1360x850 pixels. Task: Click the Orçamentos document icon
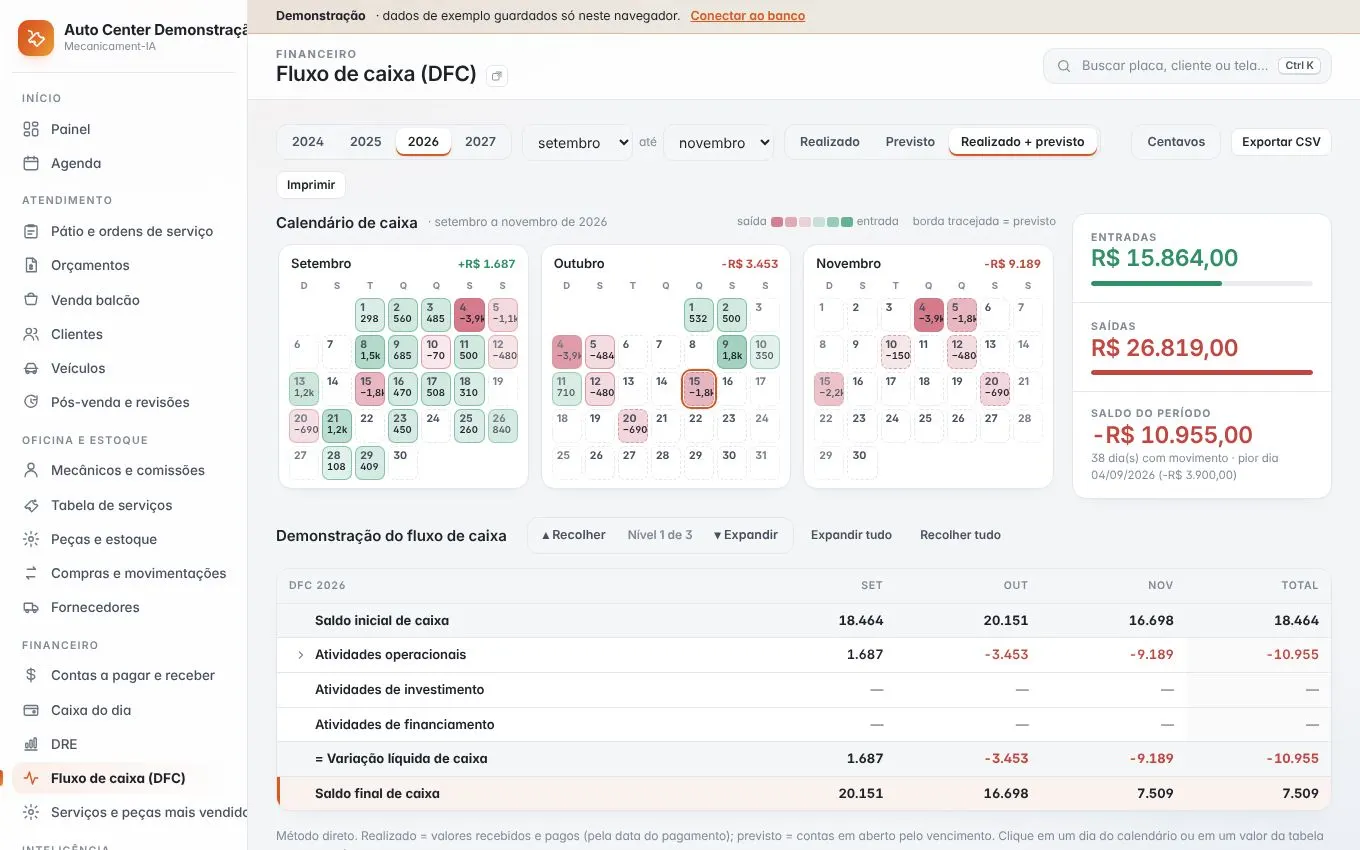coord(31,265)
